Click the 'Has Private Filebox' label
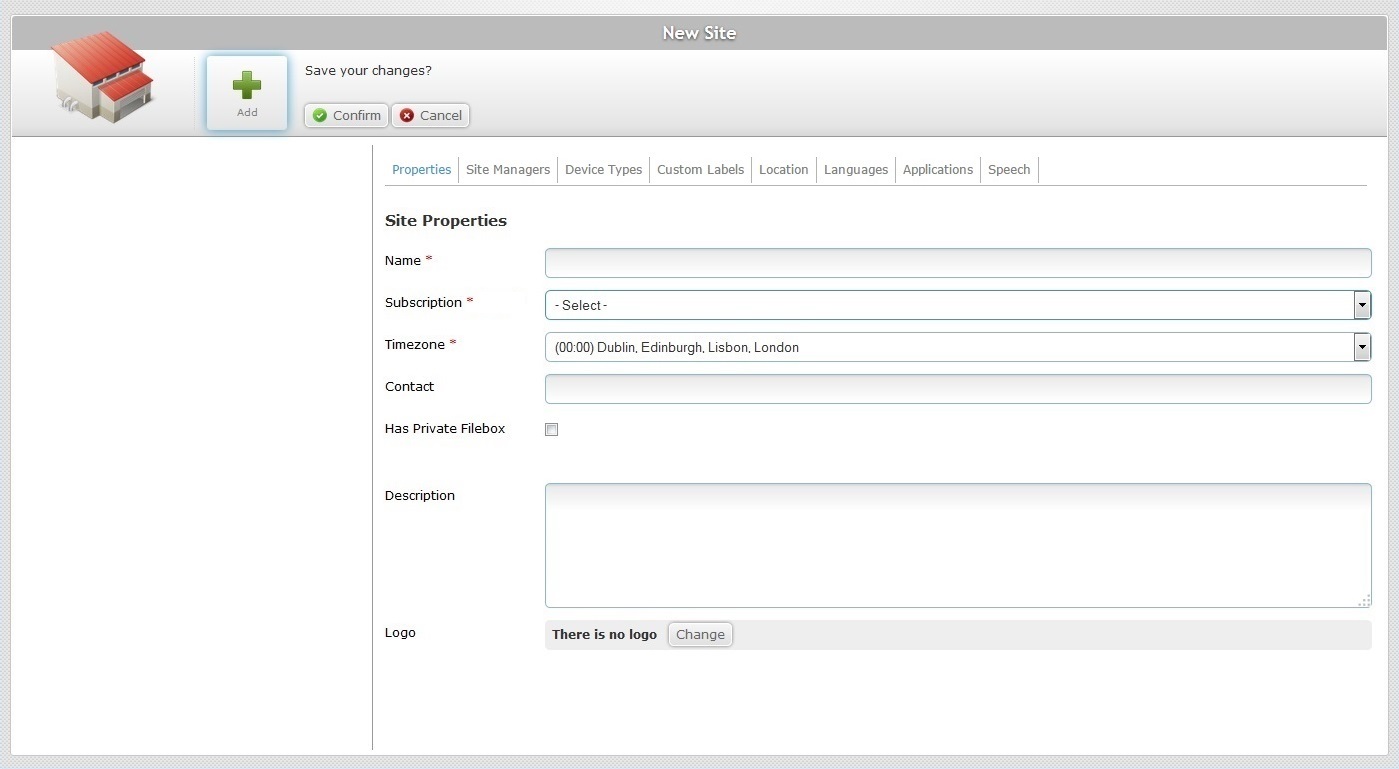The height and width of the screenshot is (769, 1399). click(x=445, y=429)
